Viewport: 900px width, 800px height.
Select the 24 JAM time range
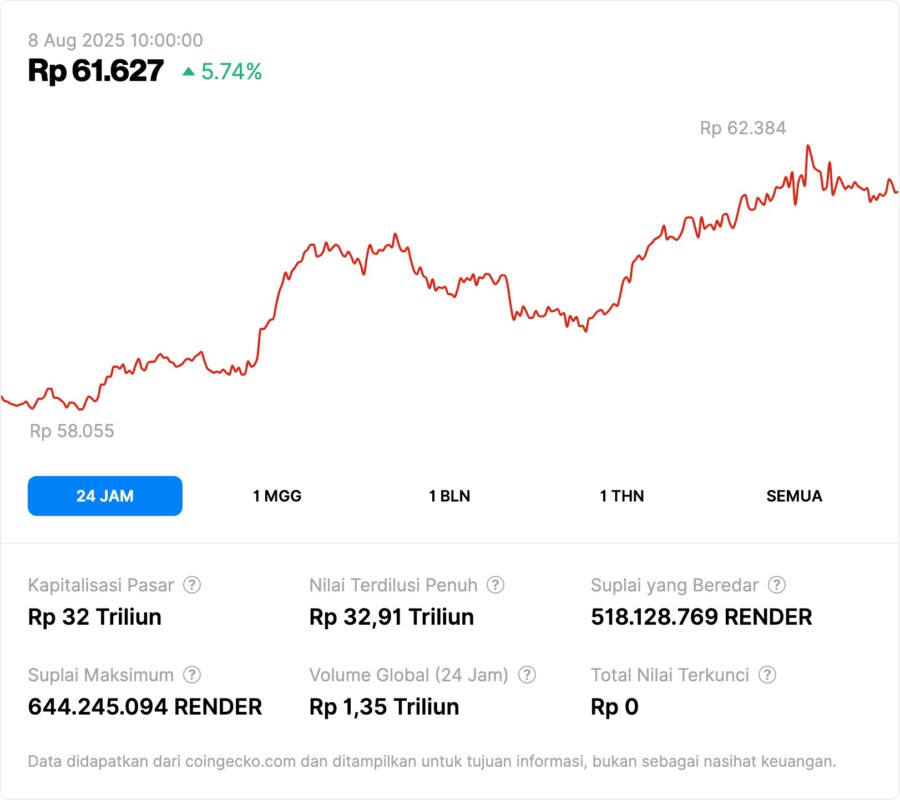tap(105, 496)
